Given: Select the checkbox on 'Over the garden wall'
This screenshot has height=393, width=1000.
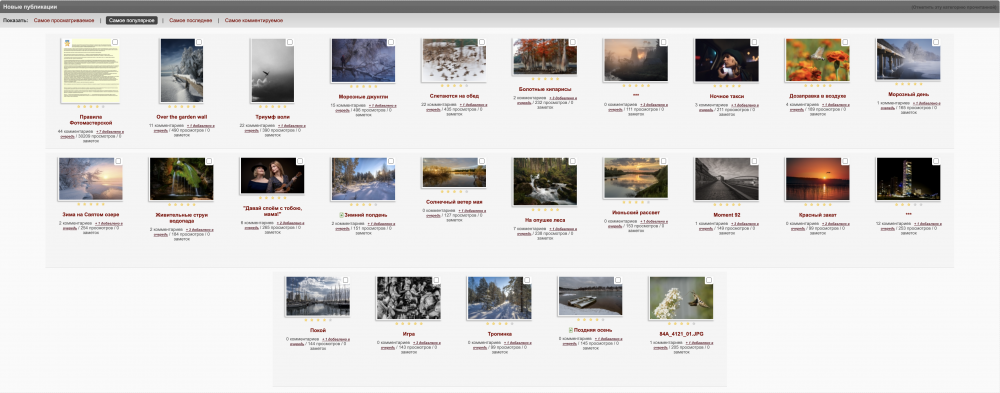Looking at the screenshot, I should 199,42.
